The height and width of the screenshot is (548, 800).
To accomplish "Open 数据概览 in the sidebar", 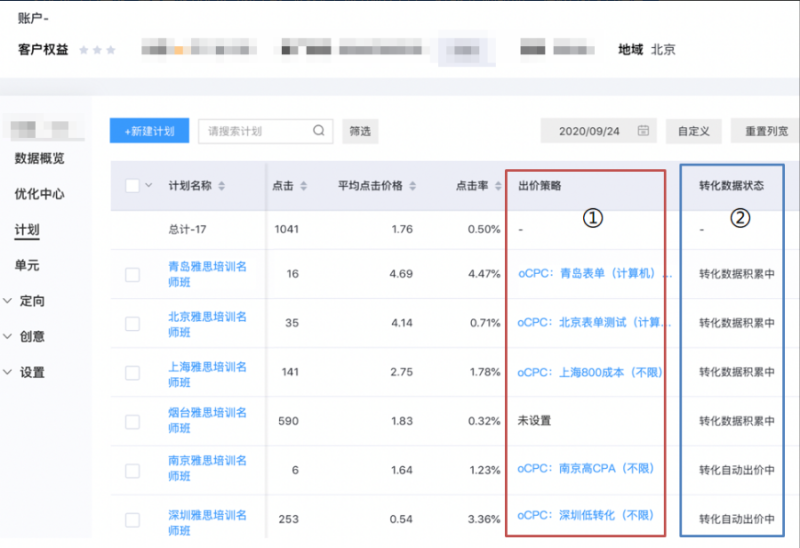I will (x=39, y=158).
